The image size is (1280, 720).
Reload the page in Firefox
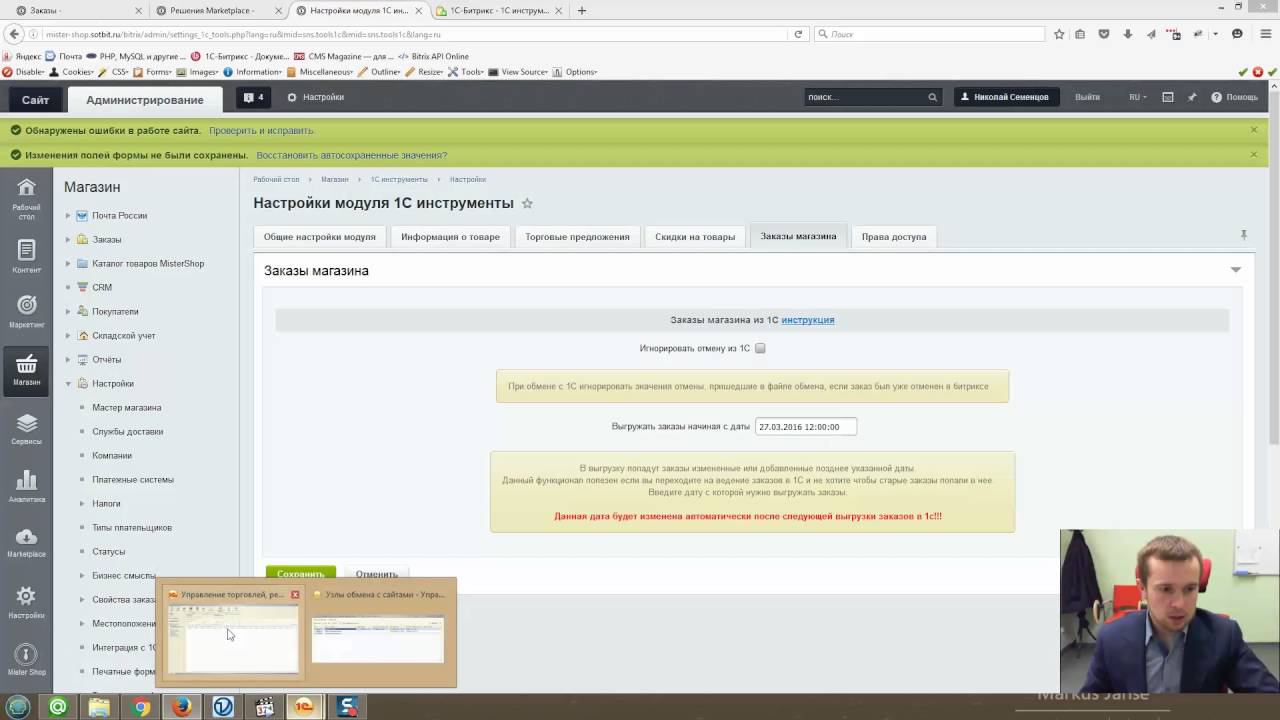pos(798,34)
